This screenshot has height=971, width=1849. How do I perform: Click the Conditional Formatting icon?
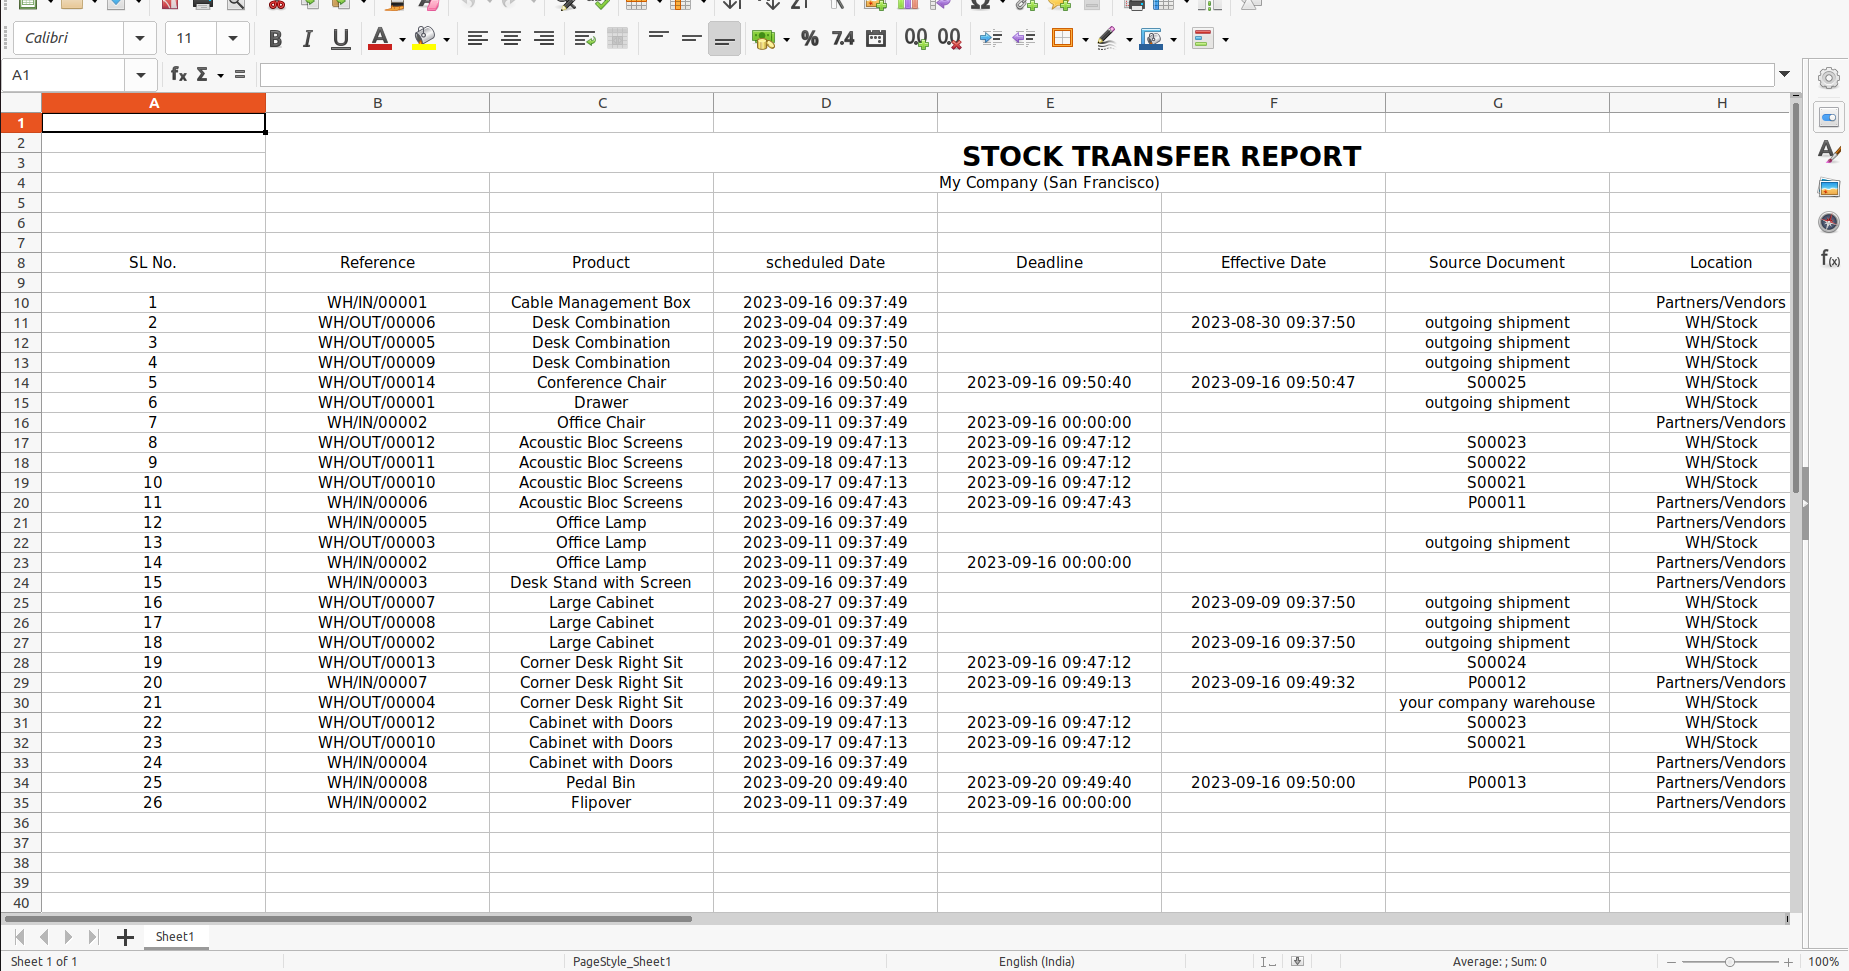[x=1203, y=39]
